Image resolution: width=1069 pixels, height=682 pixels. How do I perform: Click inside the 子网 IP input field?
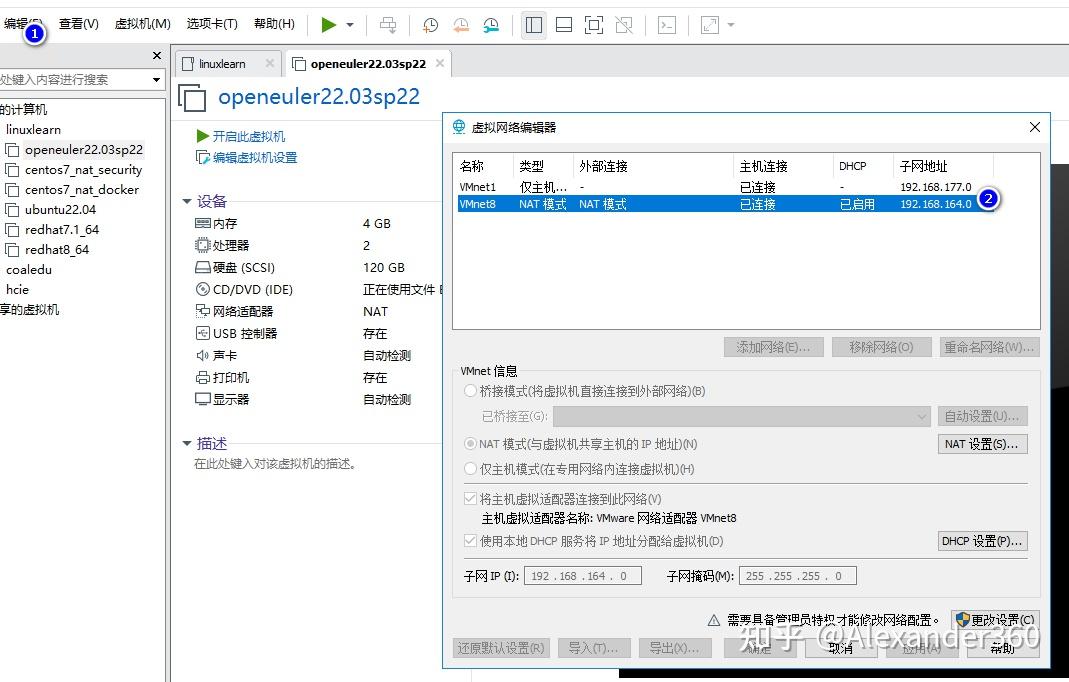click(583, 575)
